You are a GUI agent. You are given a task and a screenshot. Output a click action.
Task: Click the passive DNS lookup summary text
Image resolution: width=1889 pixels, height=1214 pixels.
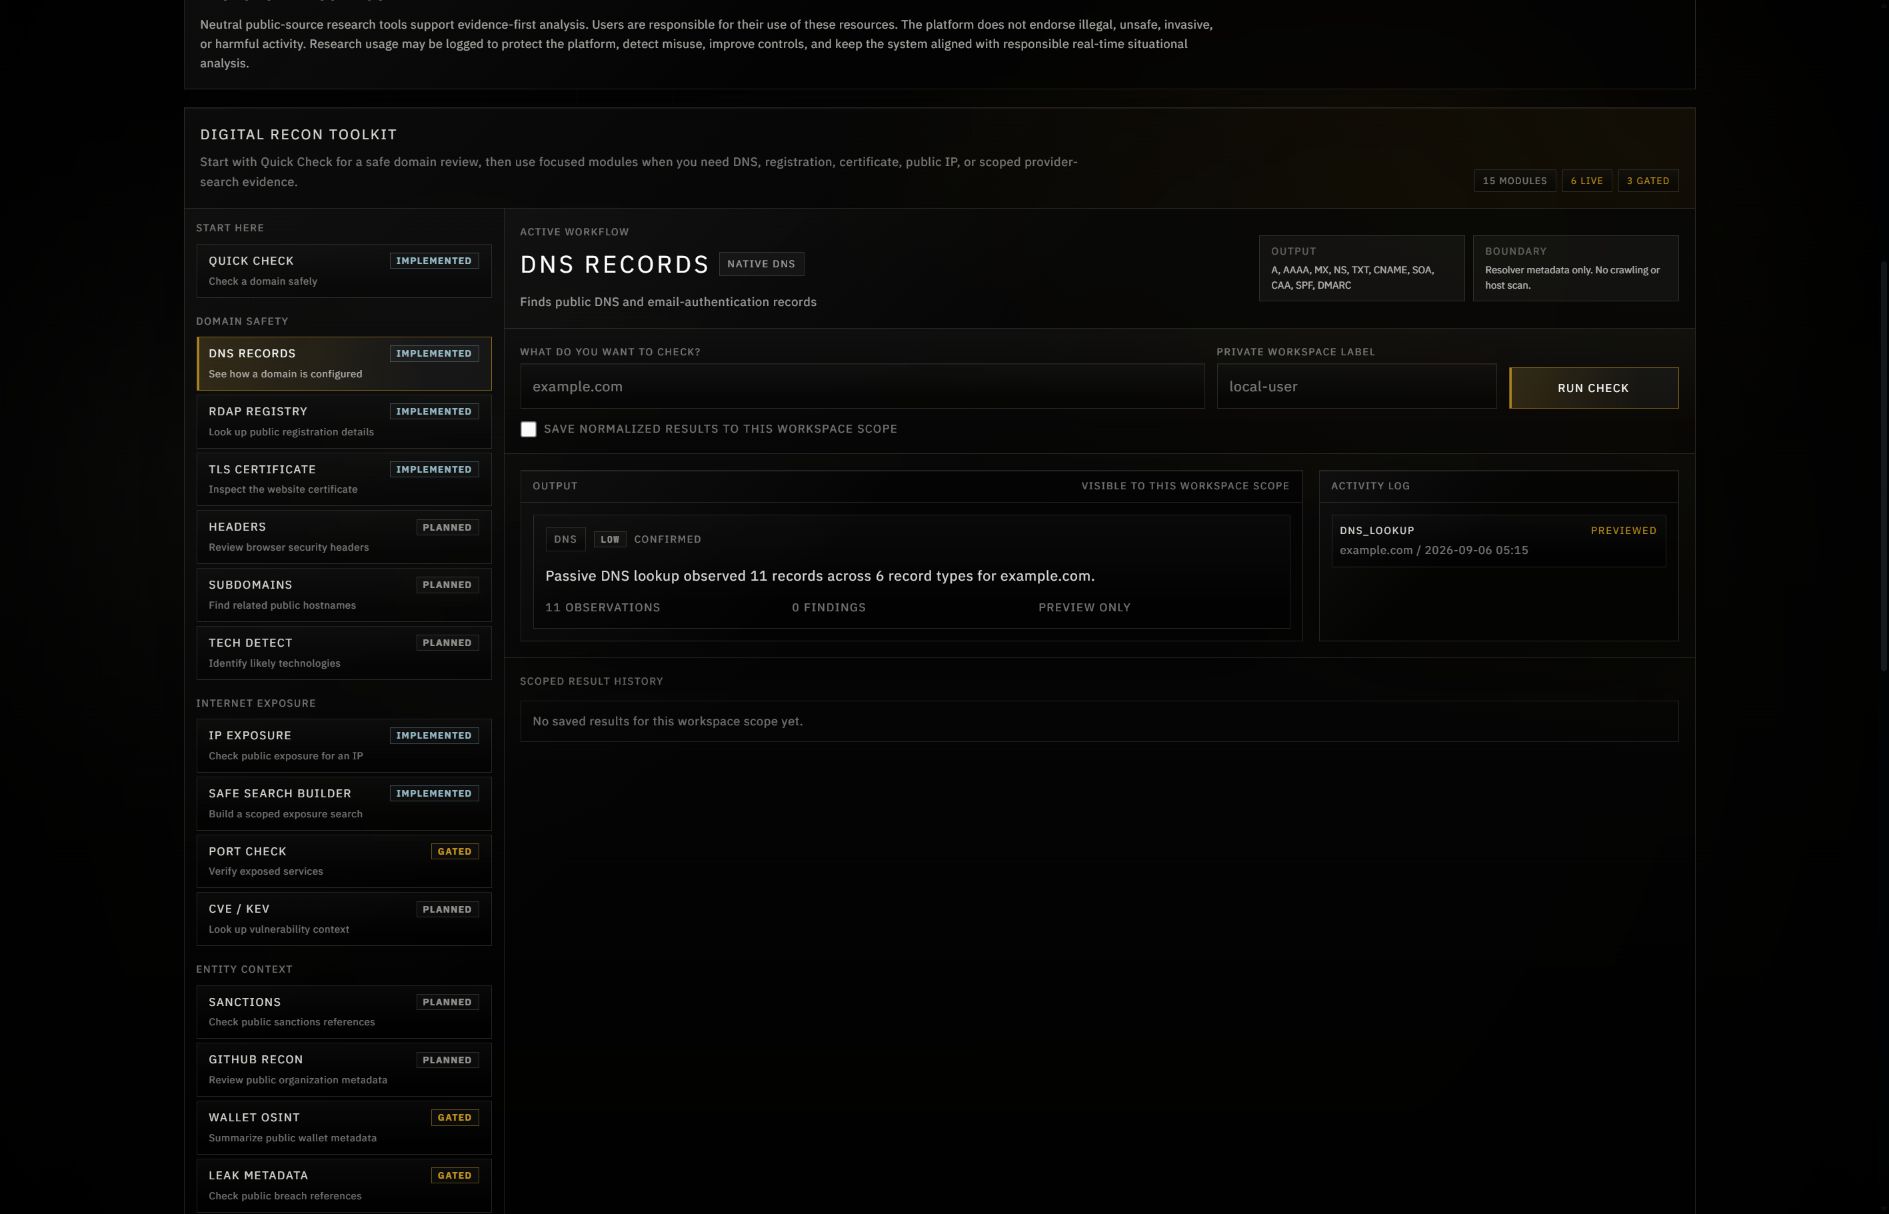click(x=820, y=576)
